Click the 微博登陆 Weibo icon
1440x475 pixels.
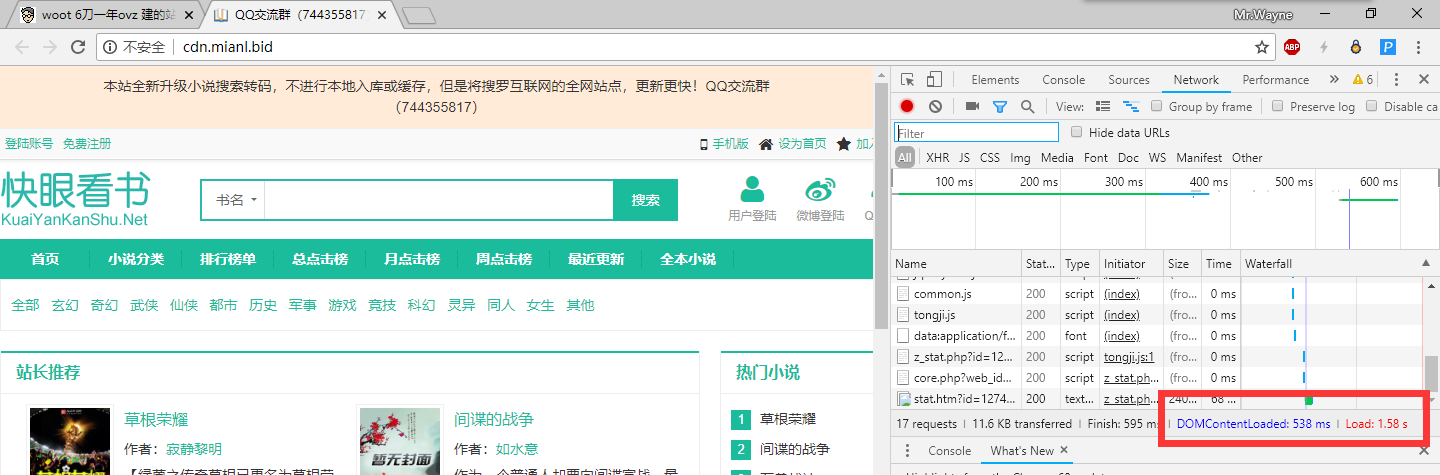[820, 188]
